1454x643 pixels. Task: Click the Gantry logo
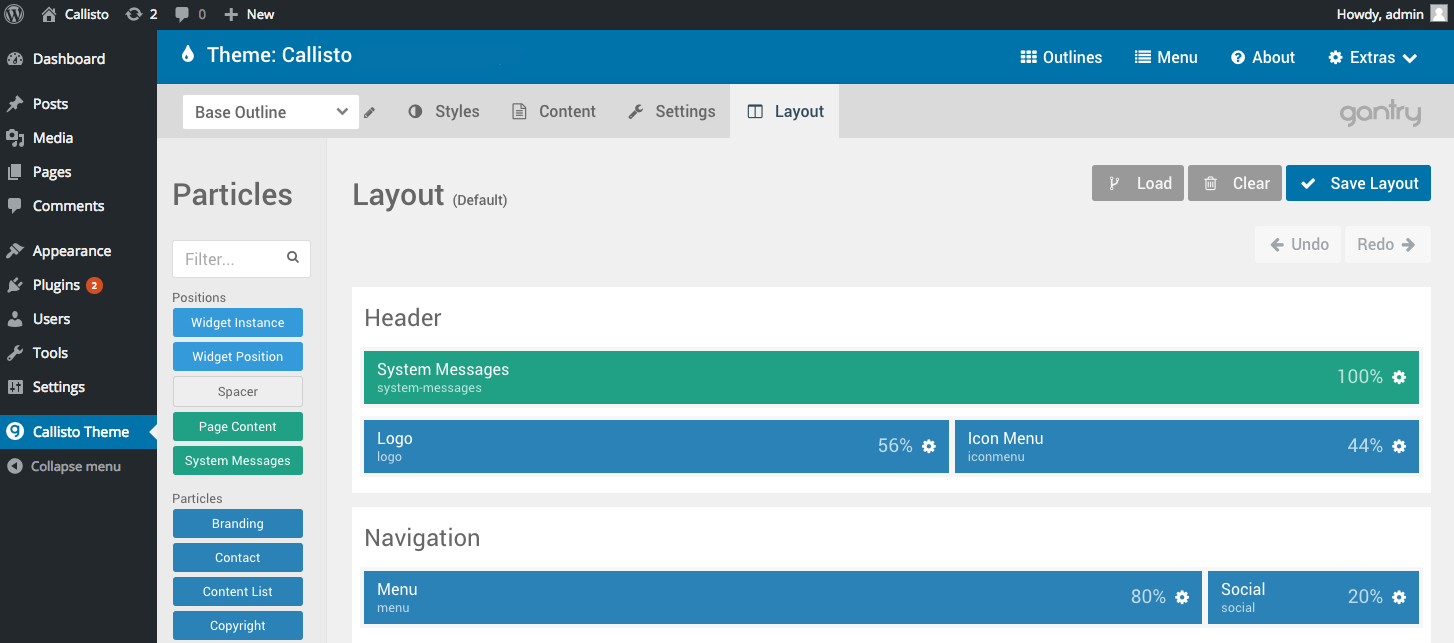1380,113
